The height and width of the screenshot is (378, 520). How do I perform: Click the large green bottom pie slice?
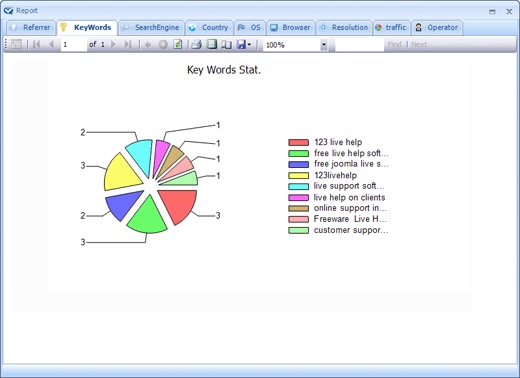[x=147, y=217]
